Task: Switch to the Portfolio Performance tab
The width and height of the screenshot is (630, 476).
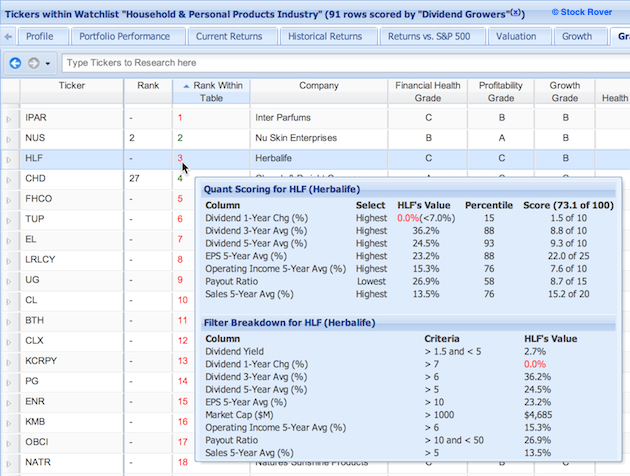Action: (128, 36)
